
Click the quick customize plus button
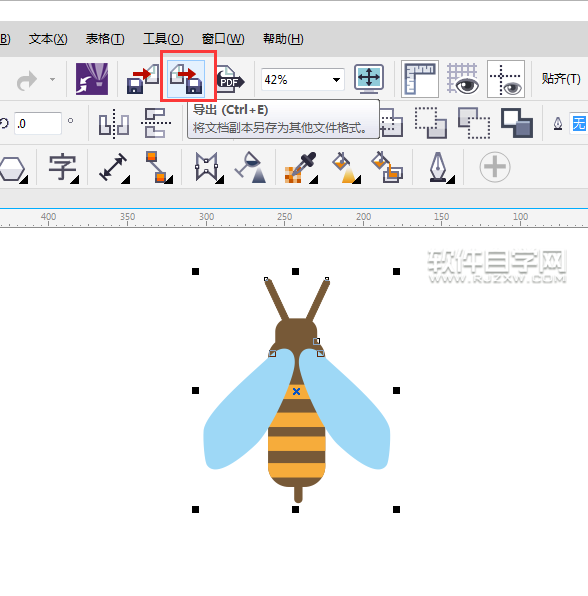point(494,167)
